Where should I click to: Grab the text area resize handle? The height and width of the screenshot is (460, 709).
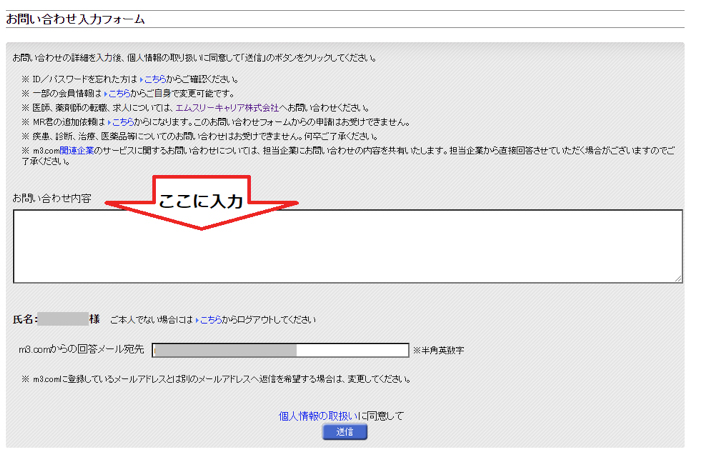[x=678, y=279]
